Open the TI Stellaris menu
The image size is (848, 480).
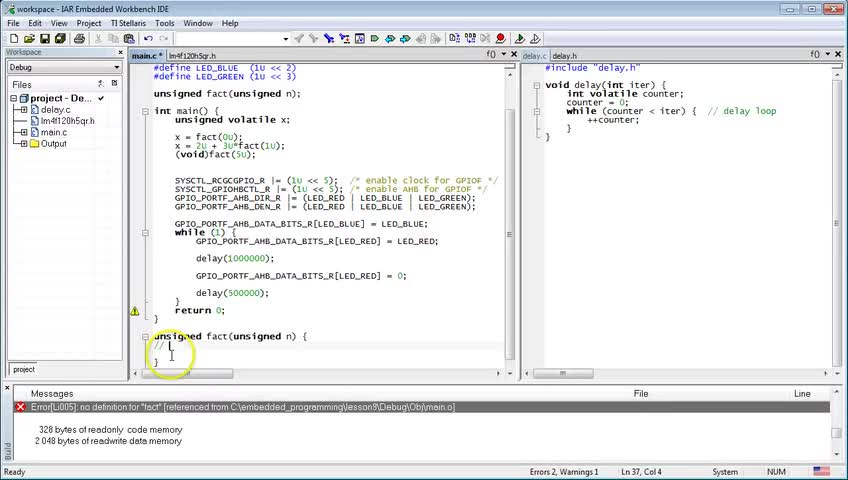pyautogui.click(x=128, y=23)
